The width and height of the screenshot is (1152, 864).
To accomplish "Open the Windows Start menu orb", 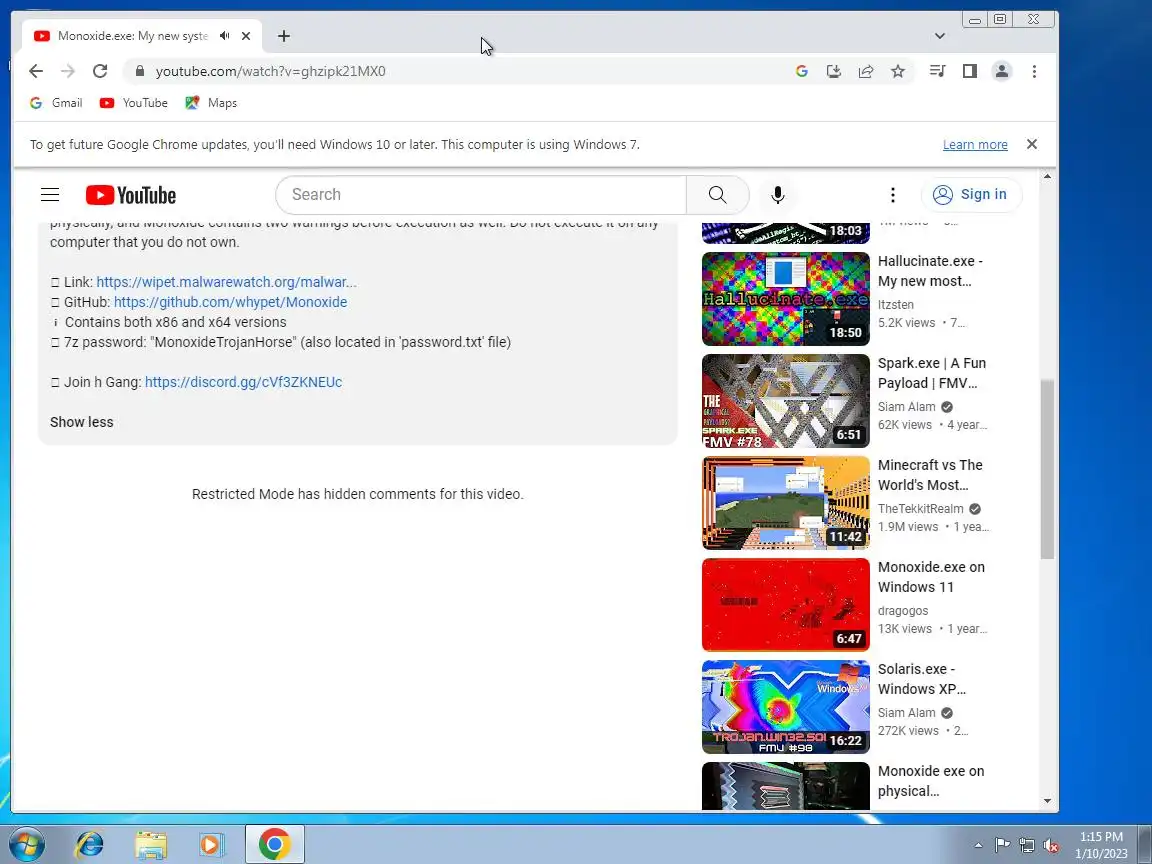I will tap(26, 844).
